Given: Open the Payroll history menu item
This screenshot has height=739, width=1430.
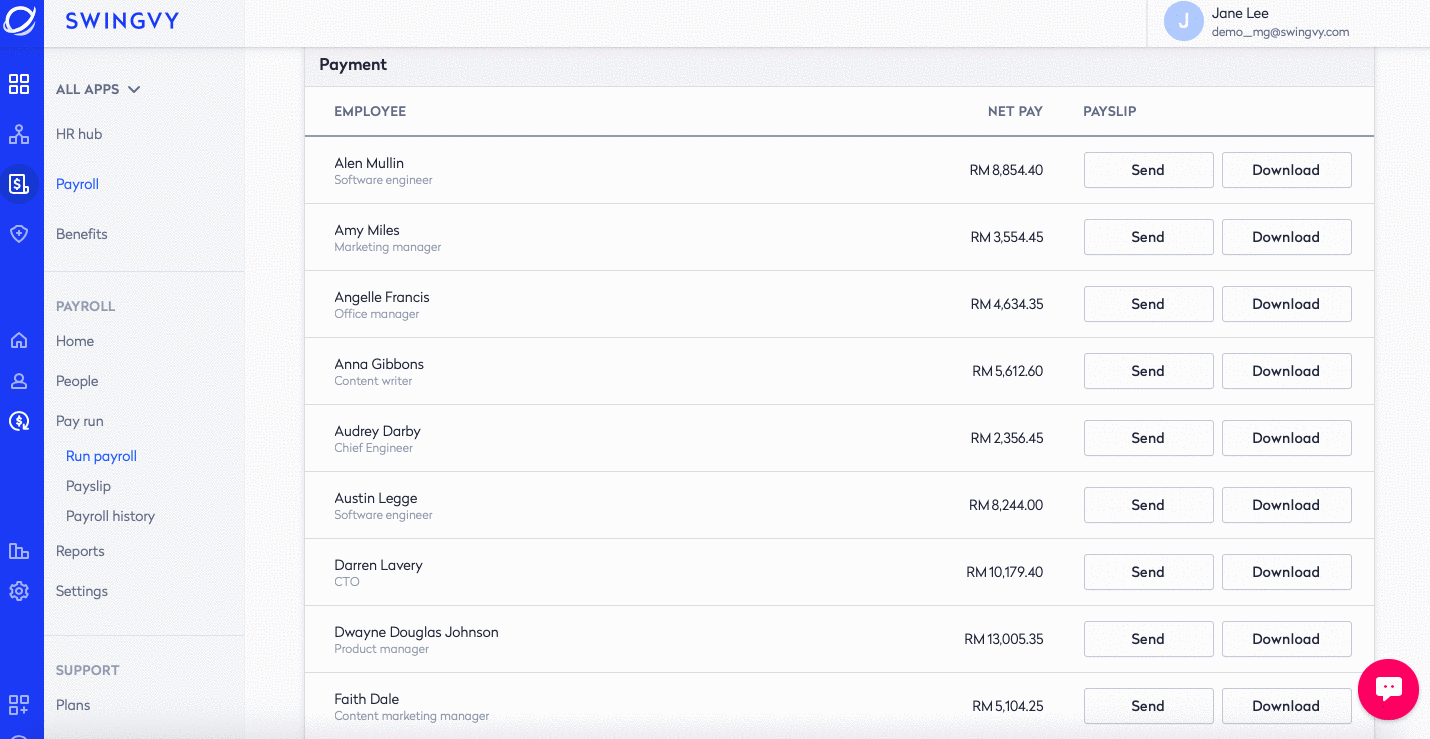Looking at the screenshot, I should 110,516.
